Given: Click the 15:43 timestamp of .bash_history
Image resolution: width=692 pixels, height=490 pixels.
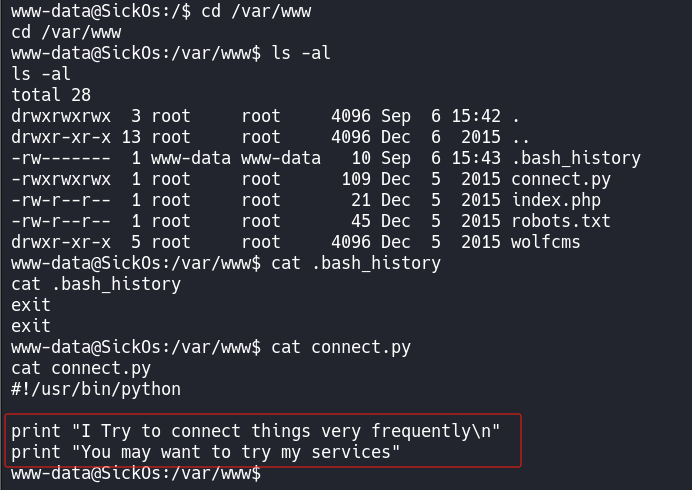Looking at the screenshot, I should tap(475, 158).
